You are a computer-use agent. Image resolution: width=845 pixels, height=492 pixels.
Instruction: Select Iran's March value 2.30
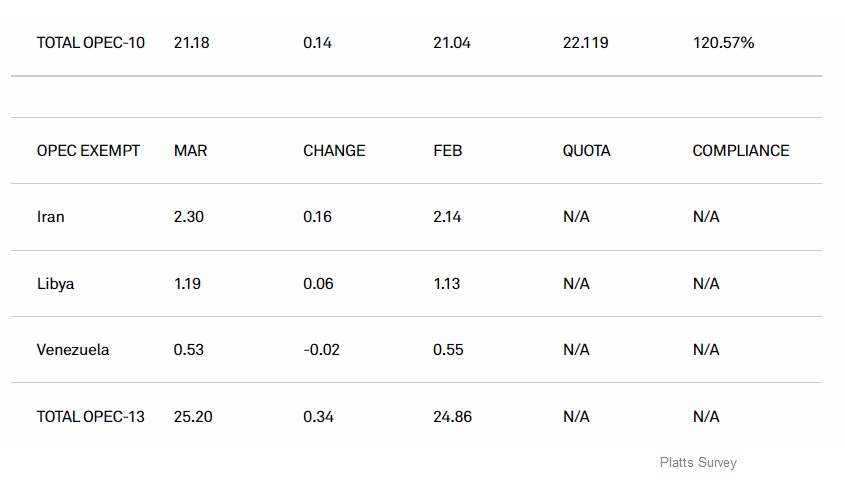tap(189, 217)
